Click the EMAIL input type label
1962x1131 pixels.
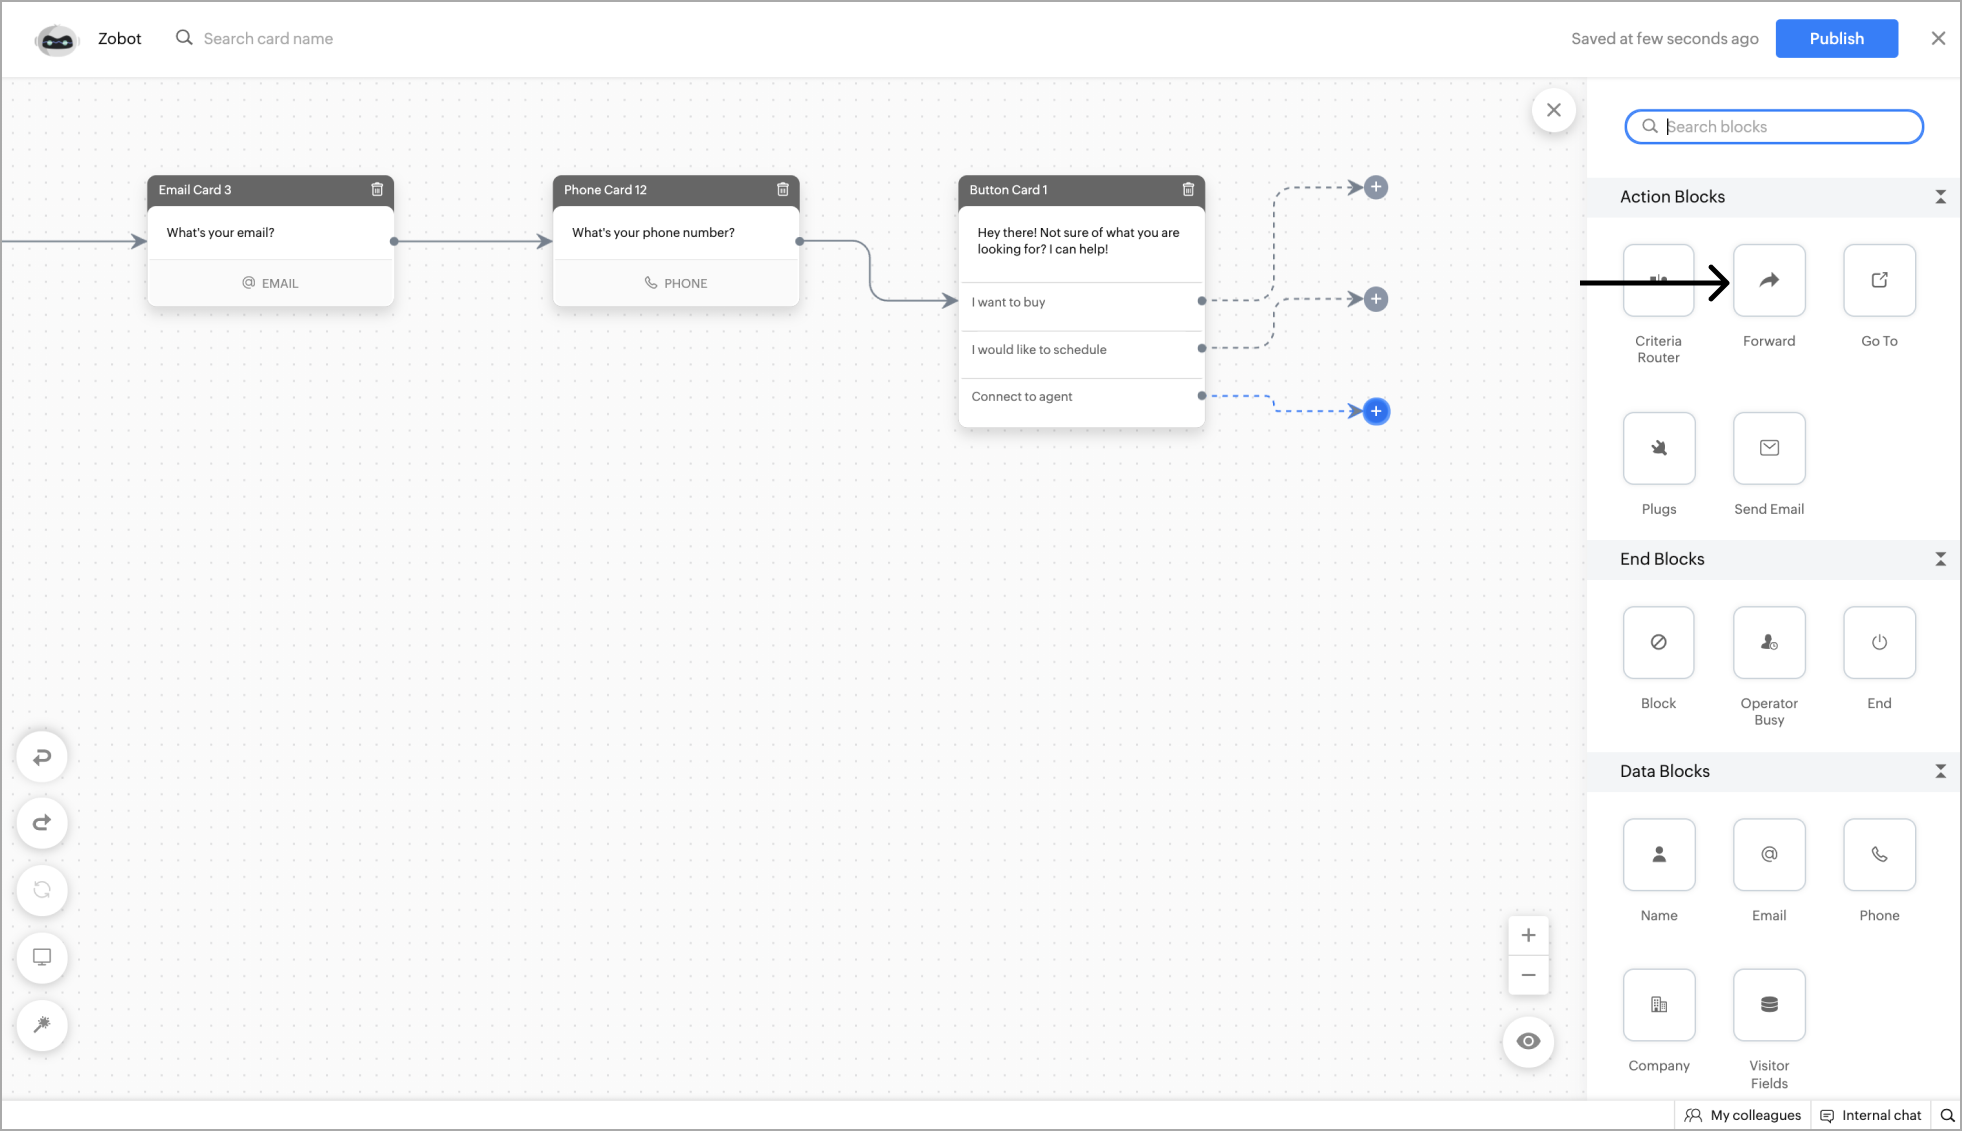pos(270,283)
